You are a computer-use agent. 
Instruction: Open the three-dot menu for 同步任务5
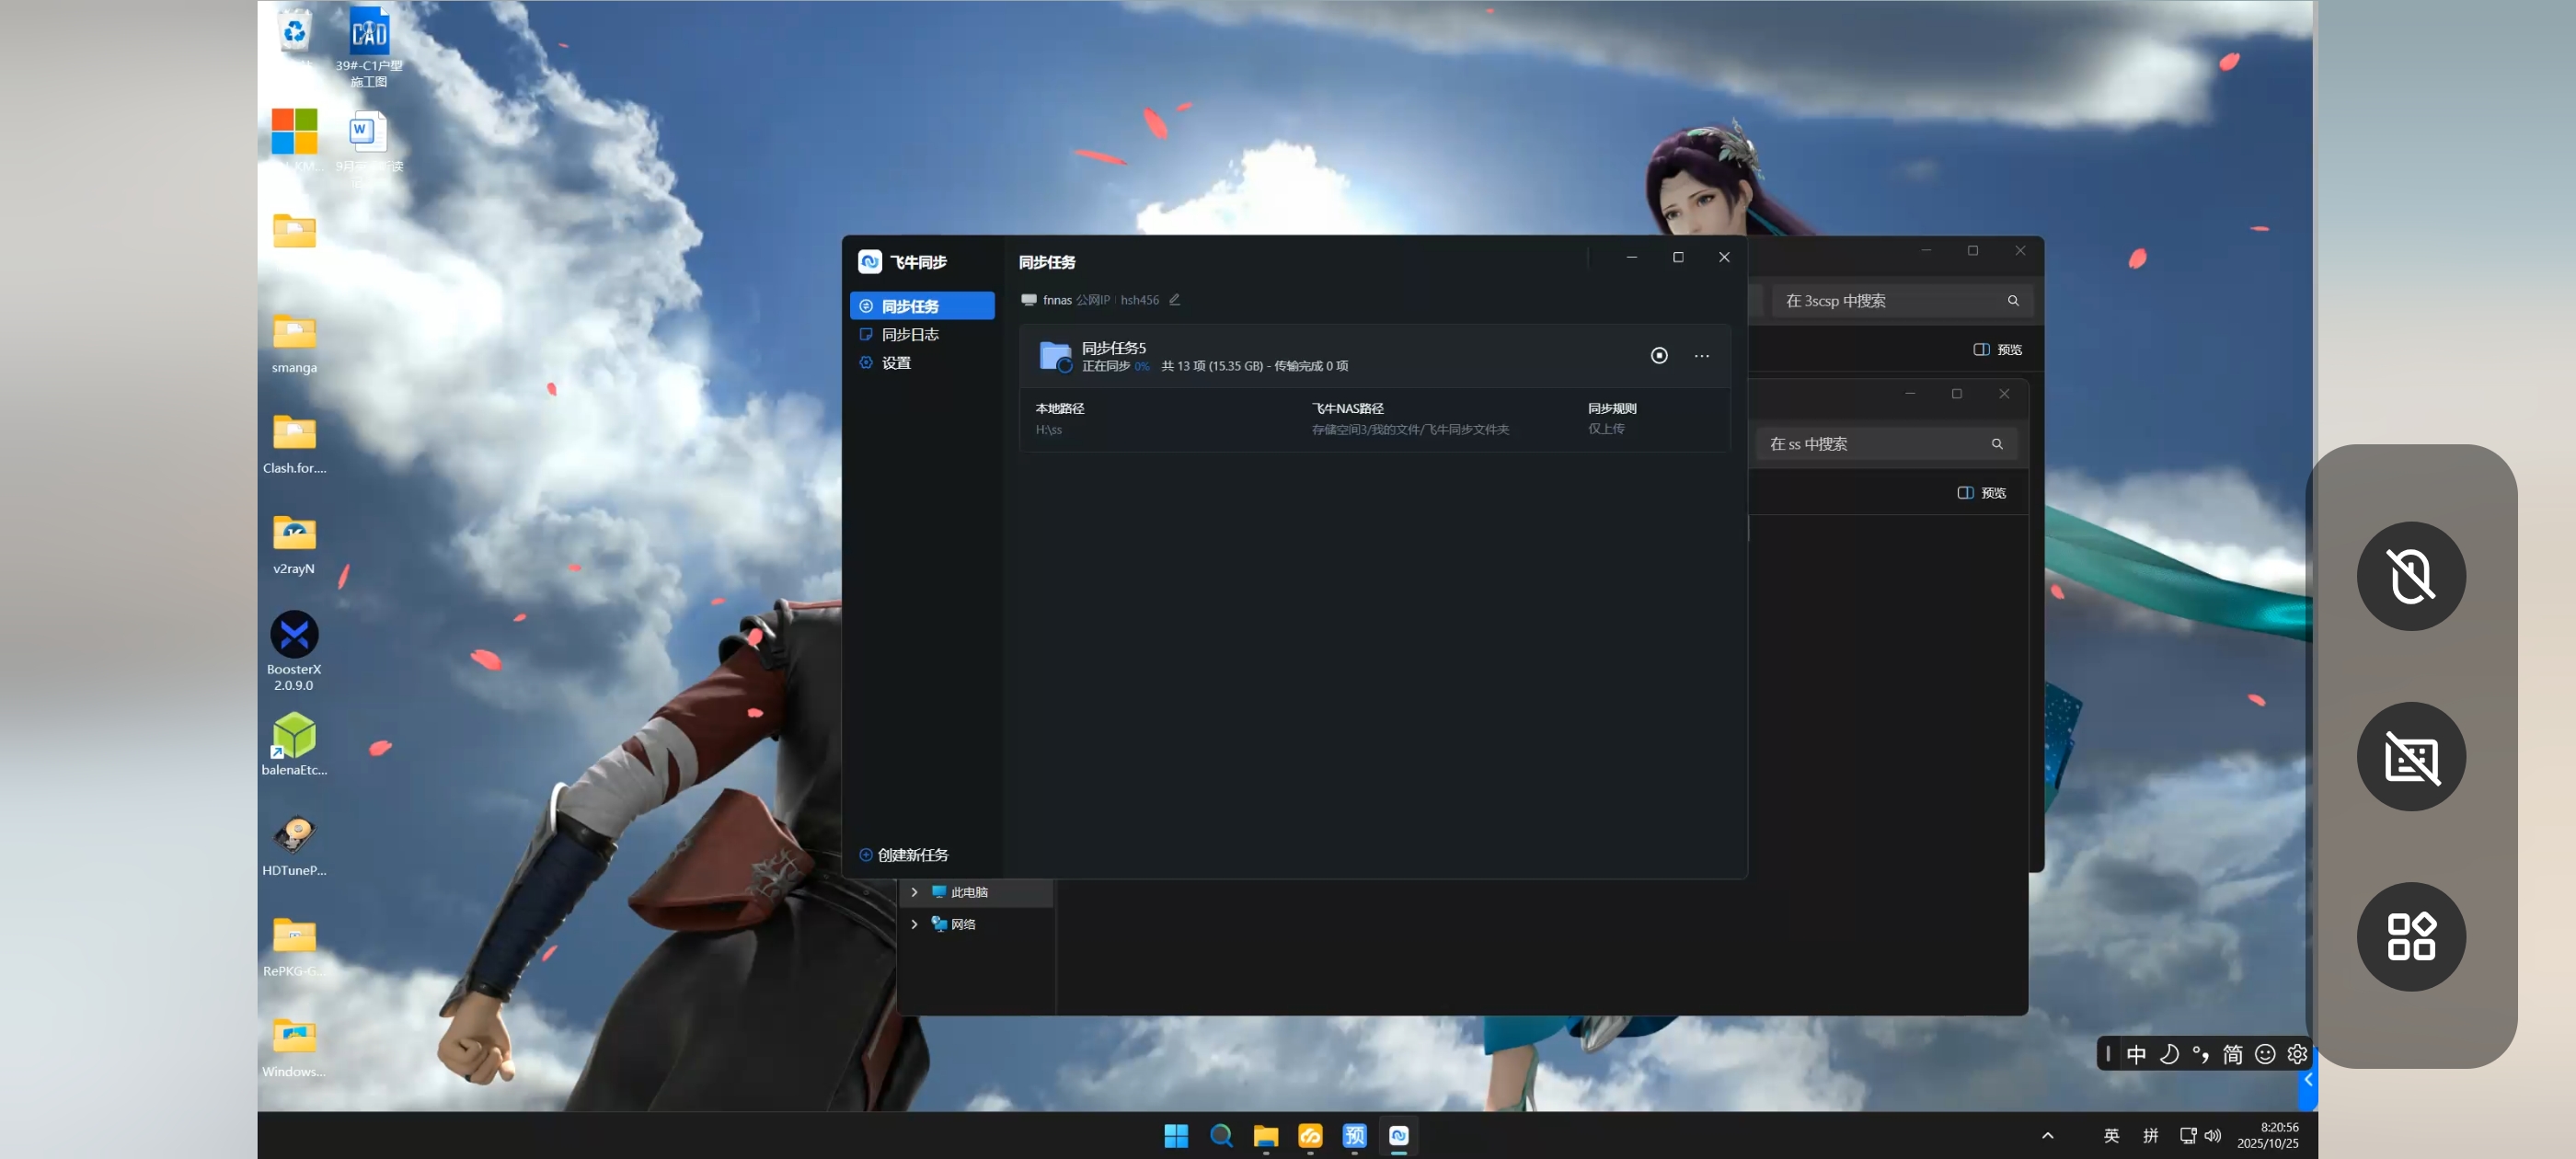(1701, 356)
